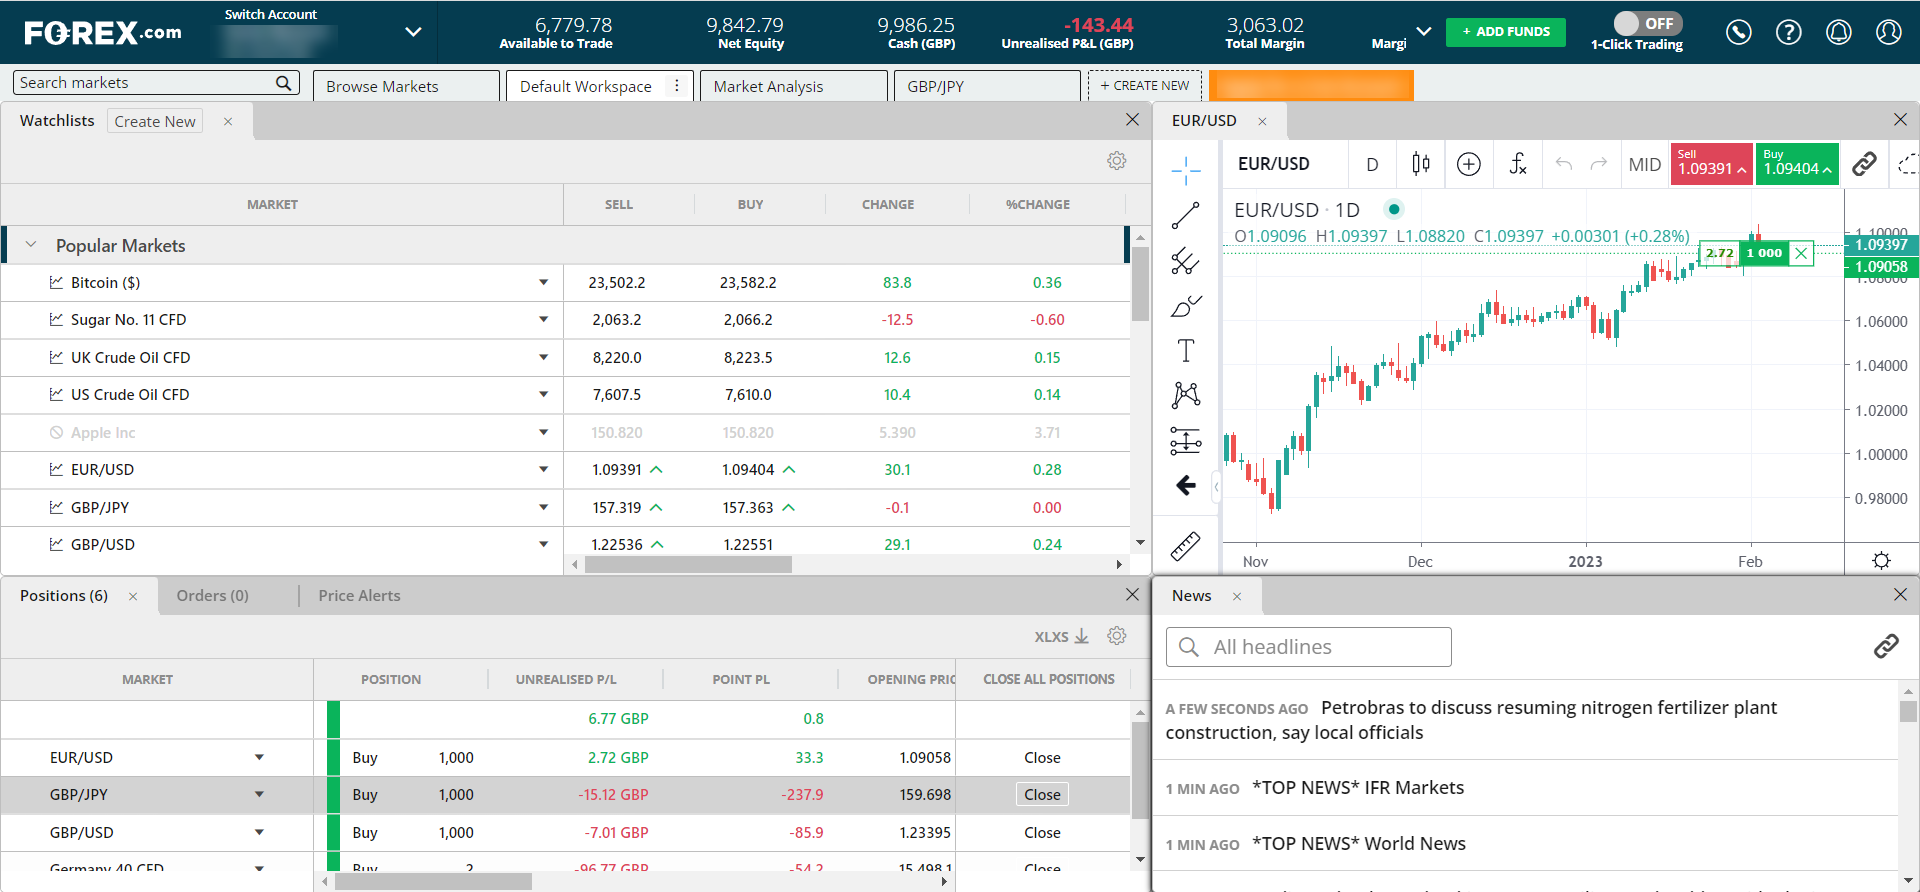Click CREATE NEW workspace button

coord(1145,86)
